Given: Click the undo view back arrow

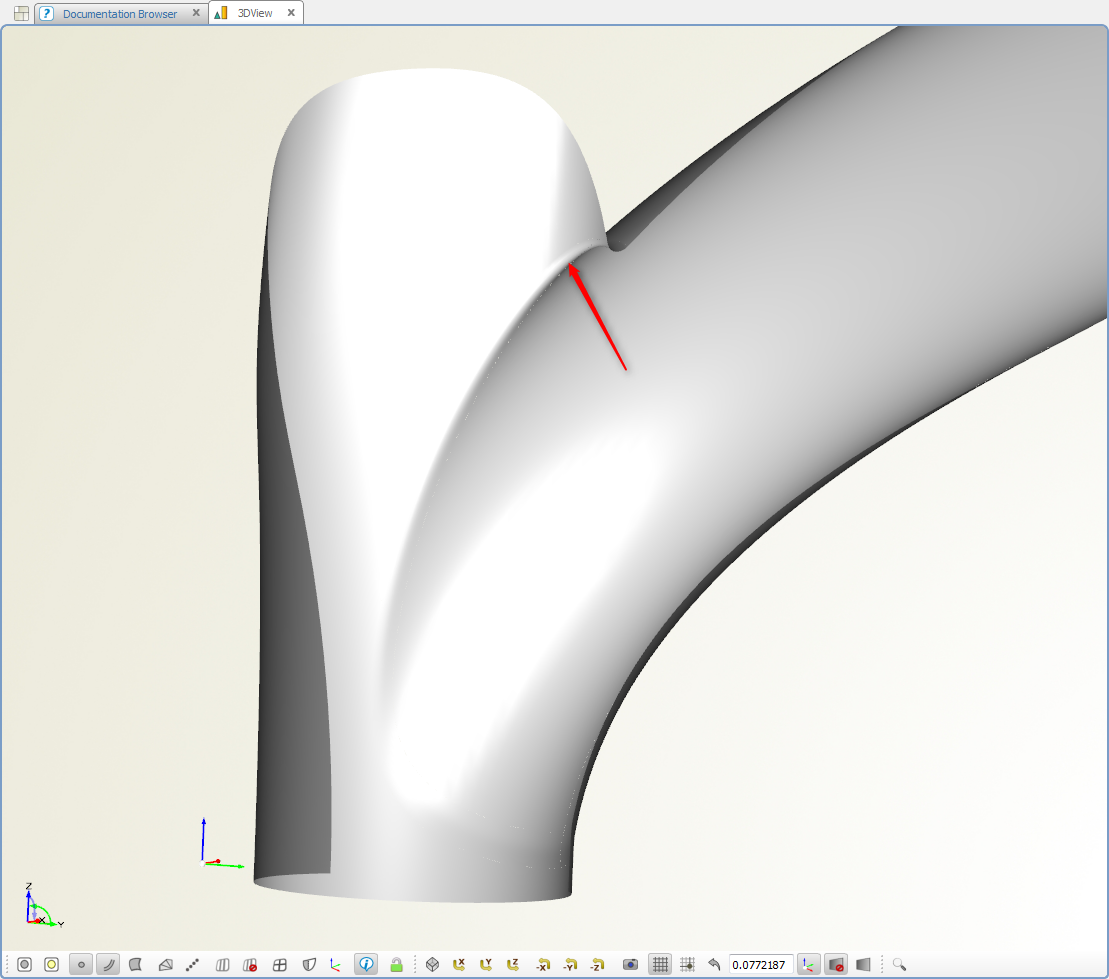Looking at the screenshot, I should 714,964.
